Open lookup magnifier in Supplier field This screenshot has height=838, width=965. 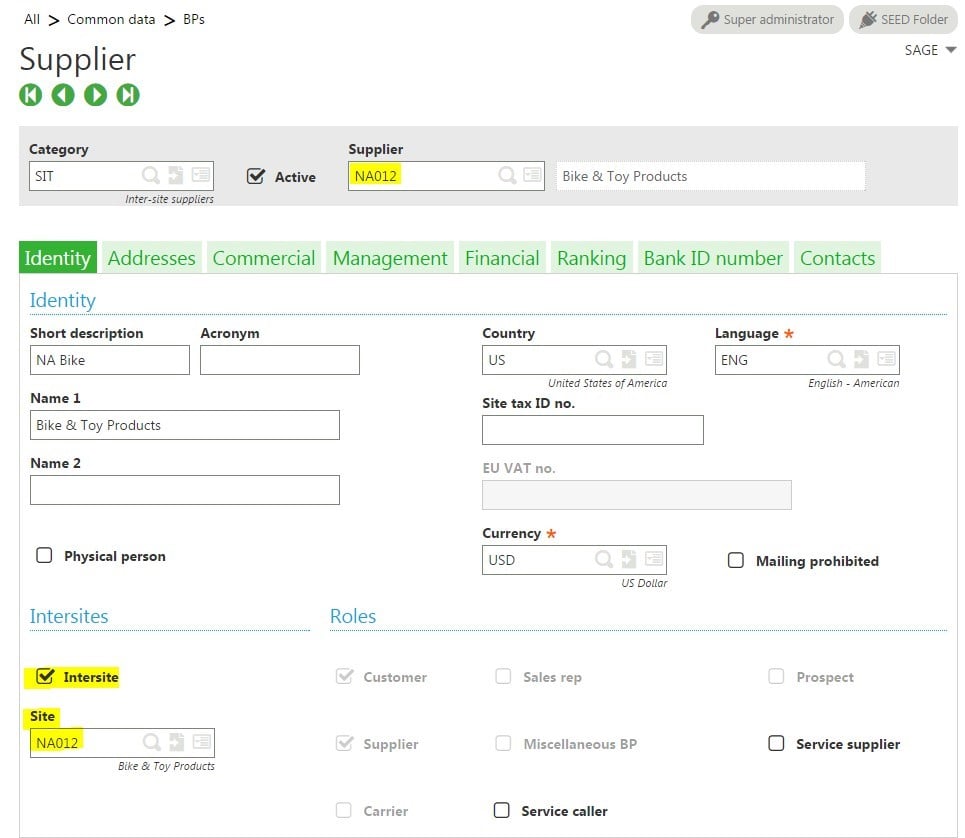tap(508, 176)
